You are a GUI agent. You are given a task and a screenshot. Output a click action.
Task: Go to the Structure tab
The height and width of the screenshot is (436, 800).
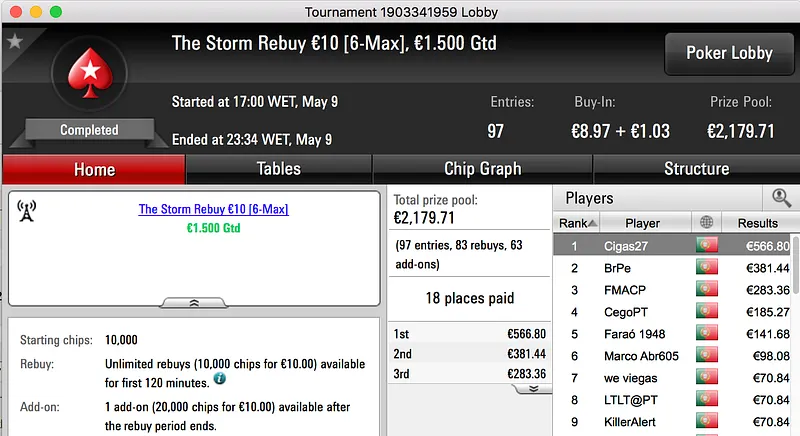(x=696, y=169)
